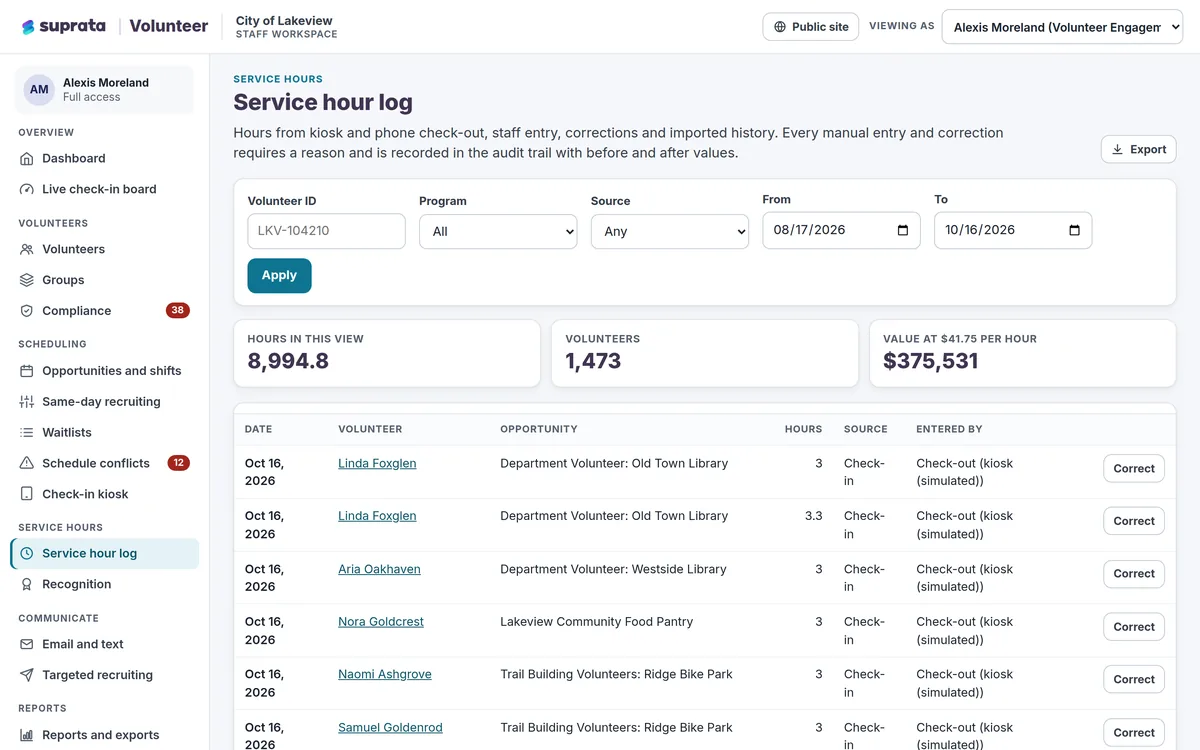Click the Waitlists list icon
1200x750 pixels.
click(x=27, y=433)
